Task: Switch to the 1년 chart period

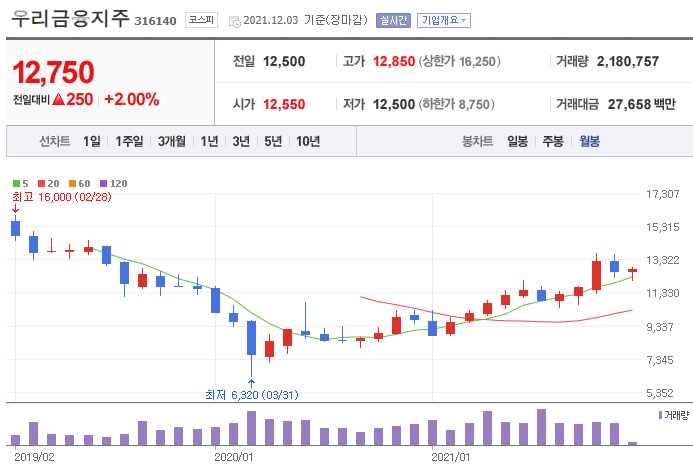Action: tap(209, 141)
